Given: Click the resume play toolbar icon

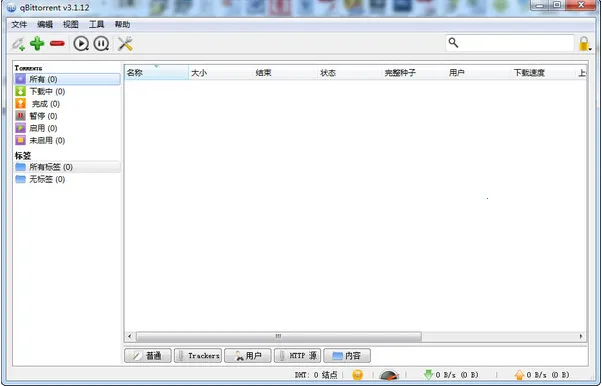Looking at the screenshot, I should 81,43.
